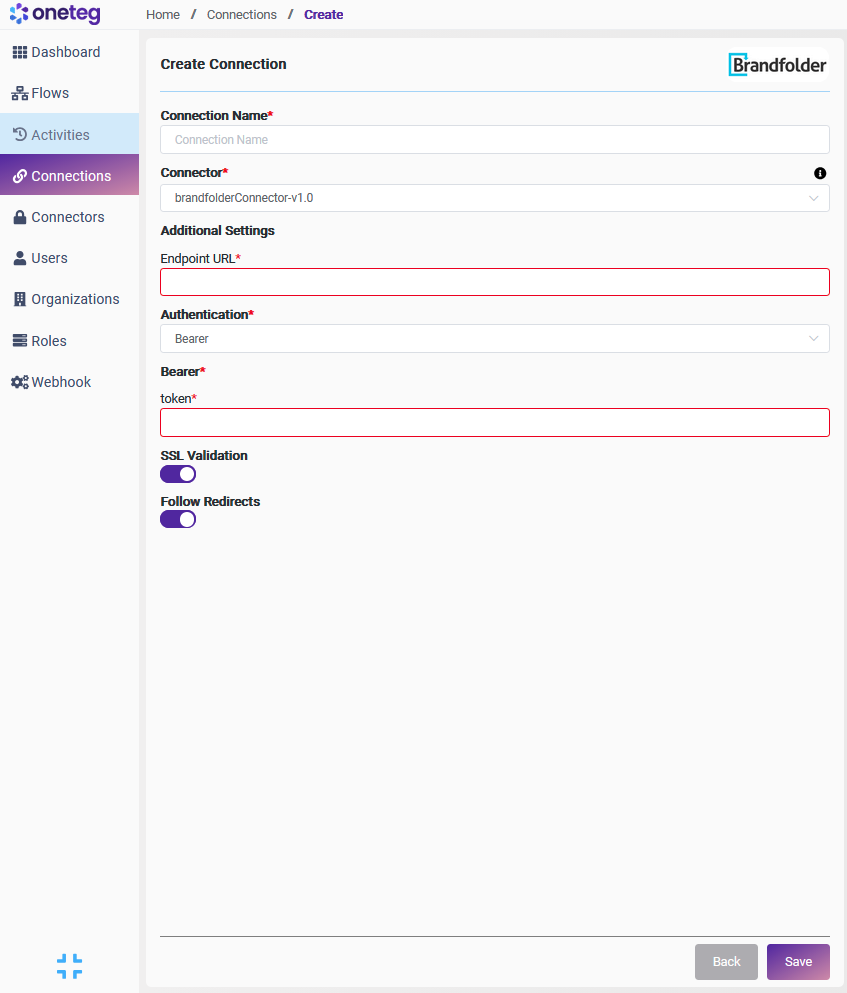Viewport: 847px width, 993px height.
Task: Click into the Endpoint URL field
Action: pyautogui.click(x=494, y=282)
